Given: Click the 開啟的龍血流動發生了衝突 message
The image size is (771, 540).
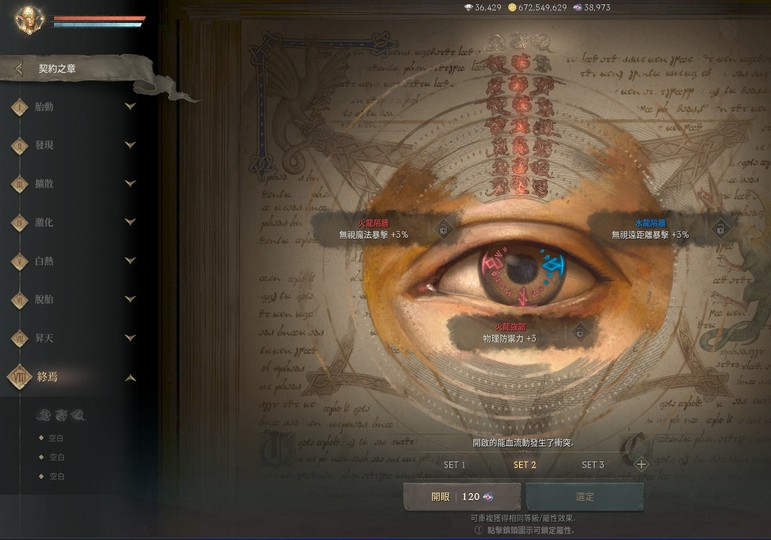Looking at the screenshot, I should pos(523,443).
